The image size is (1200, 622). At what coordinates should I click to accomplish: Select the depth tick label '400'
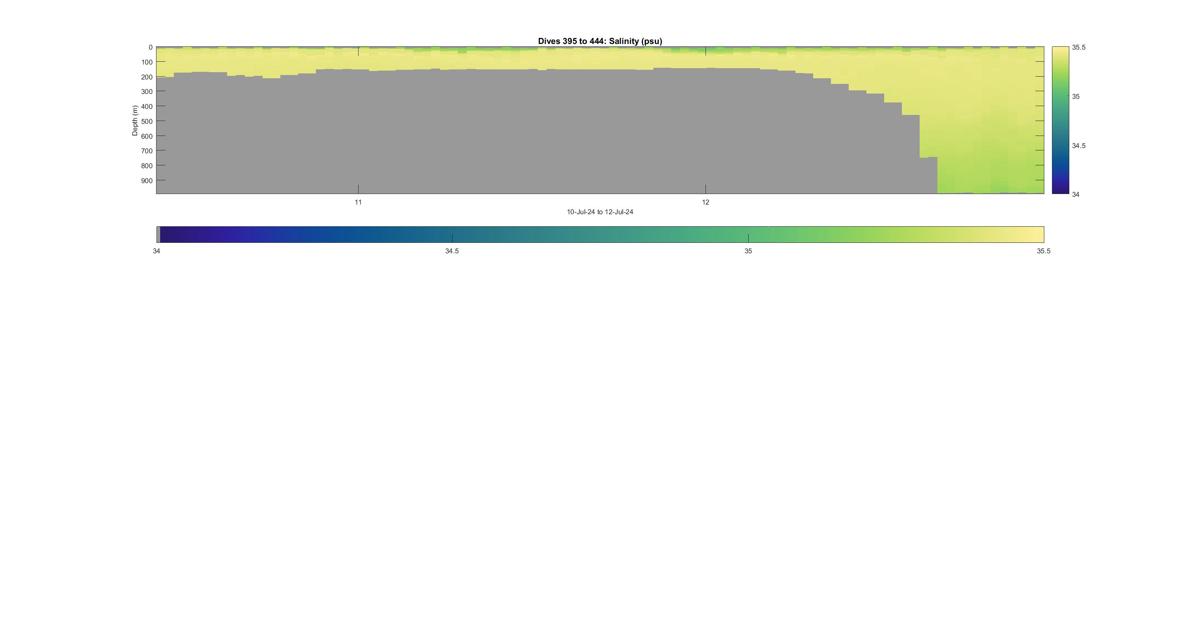(146, 106)
